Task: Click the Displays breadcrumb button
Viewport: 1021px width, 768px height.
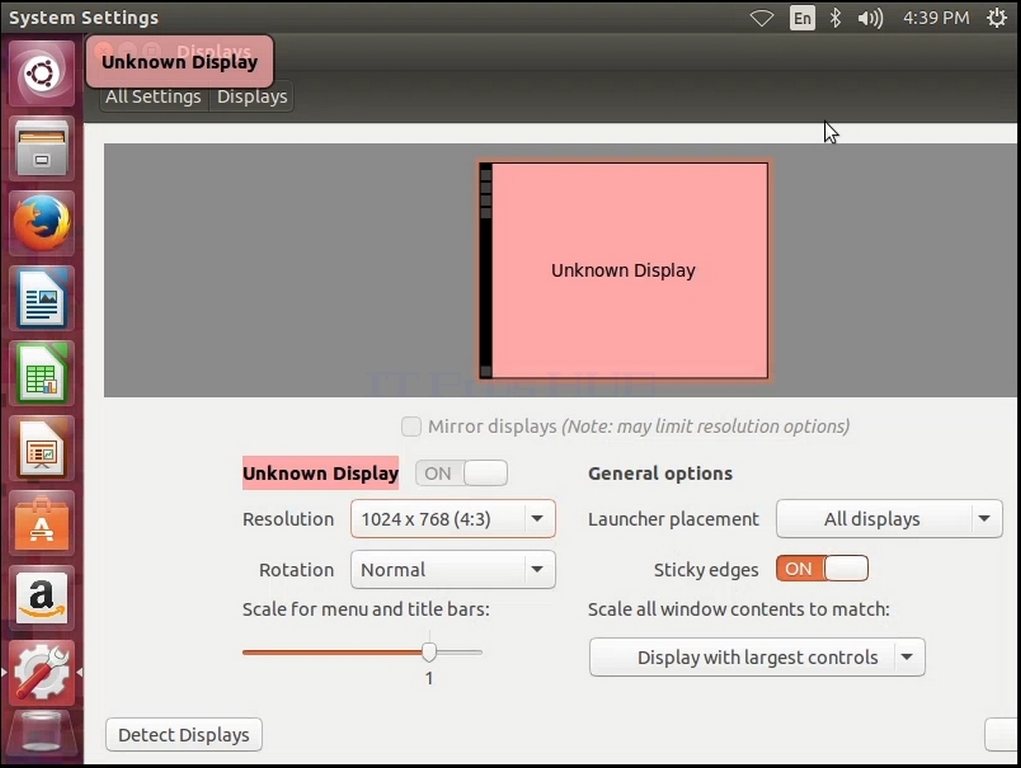Action: coord(252,96)
